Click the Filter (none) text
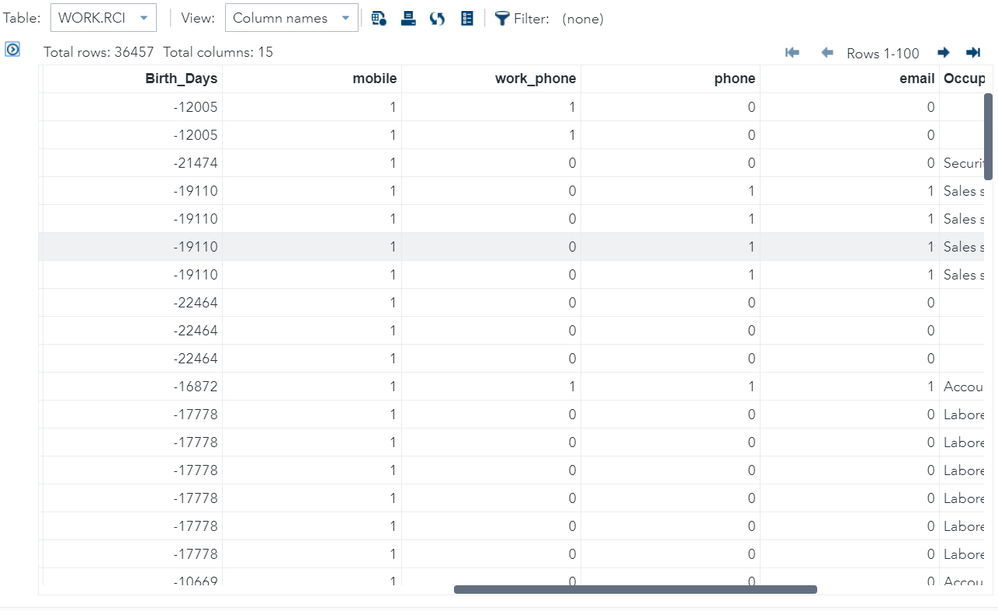998x611 pixels. (582, 18)
